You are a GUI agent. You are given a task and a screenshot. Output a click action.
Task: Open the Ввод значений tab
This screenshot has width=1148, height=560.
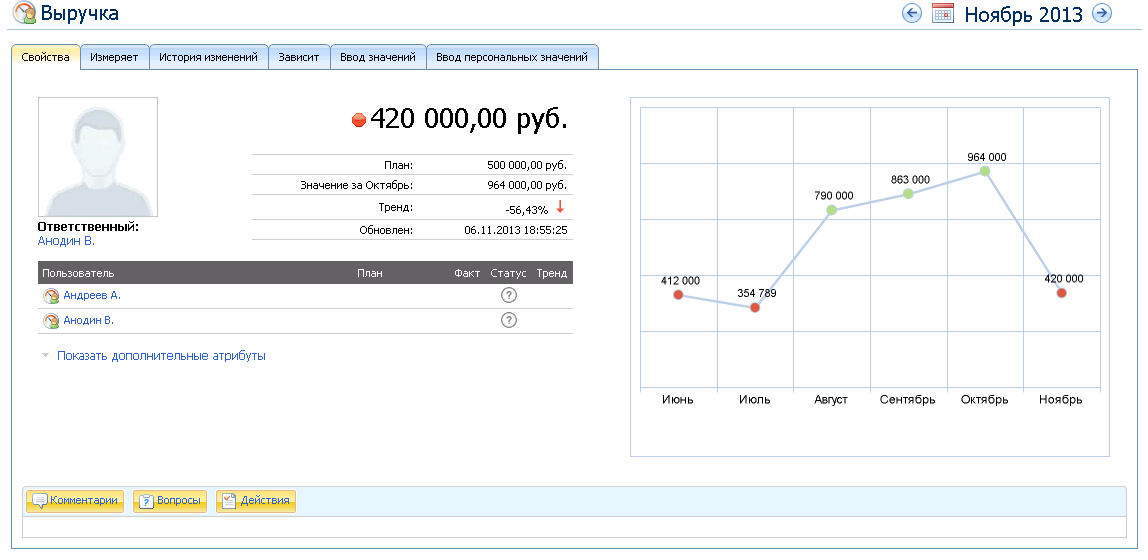(x=377, y=58)
